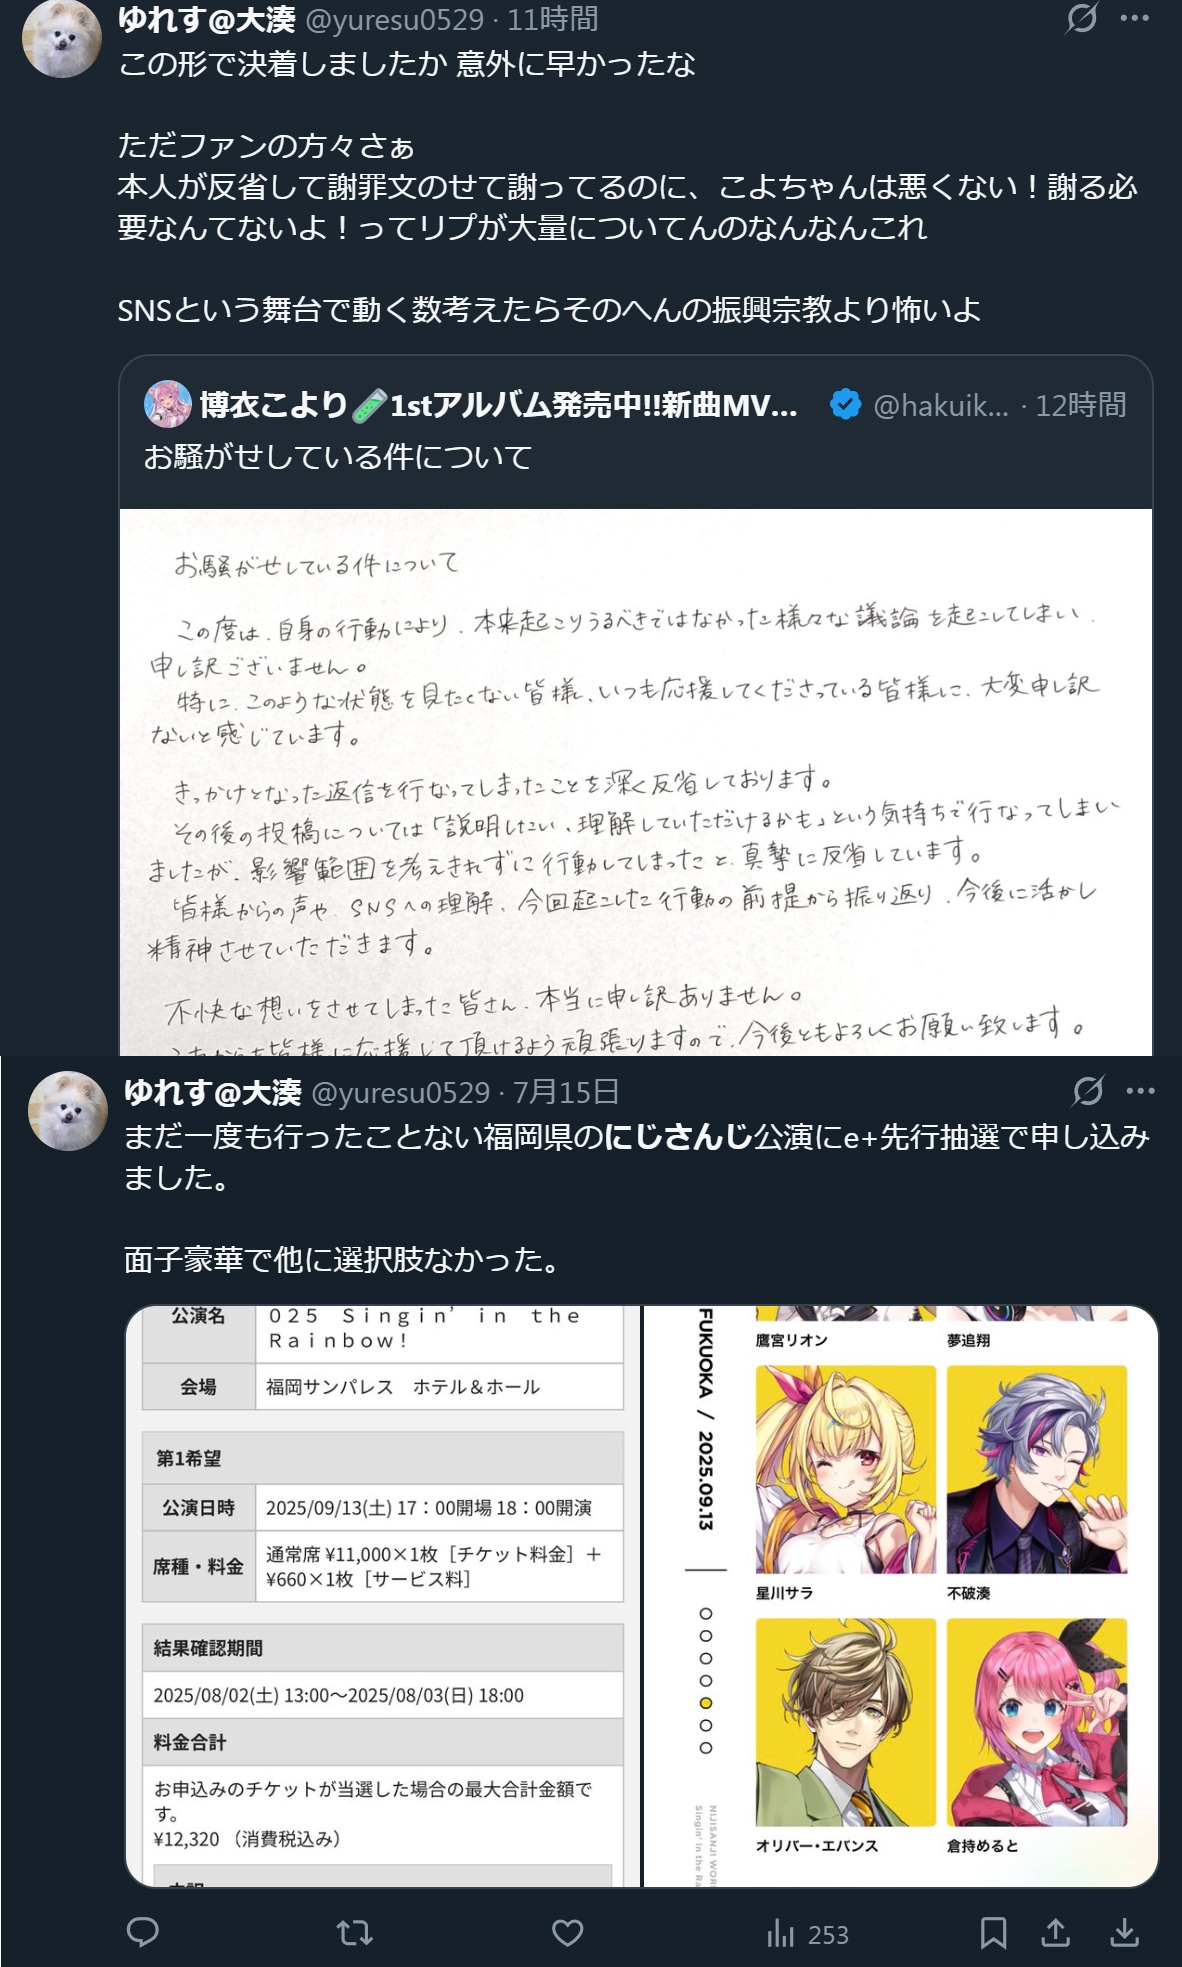The image size is (1182, 1967).
Task: Open the 11時間 timestamp link
Action: pyautogui.click(x=552, y=18)
